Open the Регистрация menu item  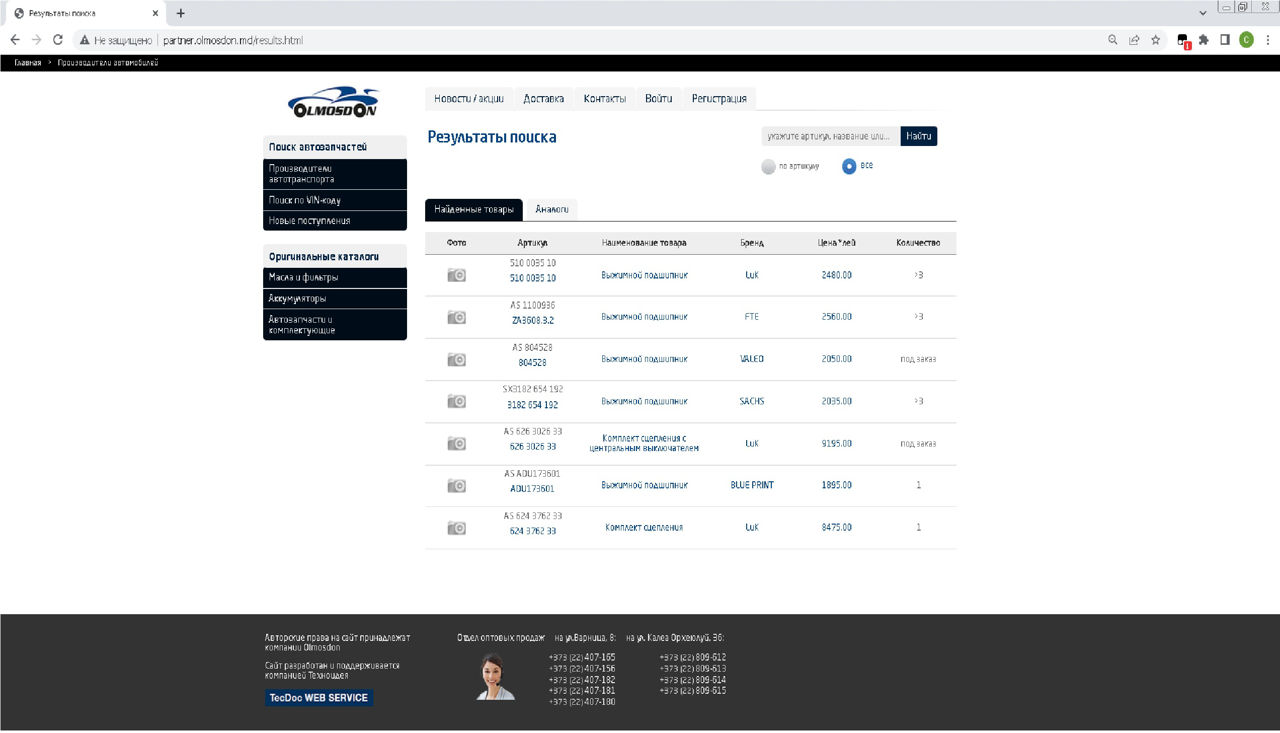719,98
